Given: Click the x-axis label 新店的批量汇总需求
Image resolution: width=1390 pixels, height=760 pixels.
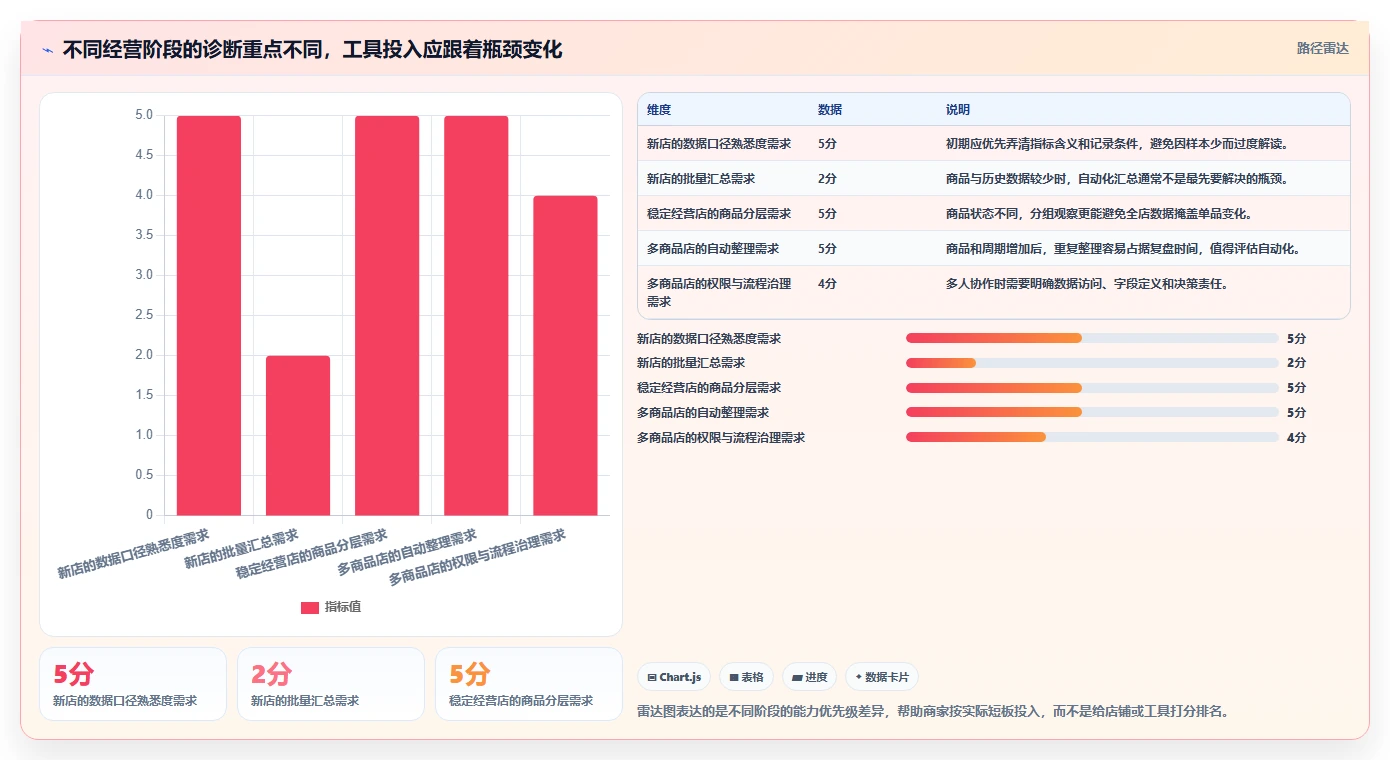Looking at the screenshot, I should click(242, 549).
